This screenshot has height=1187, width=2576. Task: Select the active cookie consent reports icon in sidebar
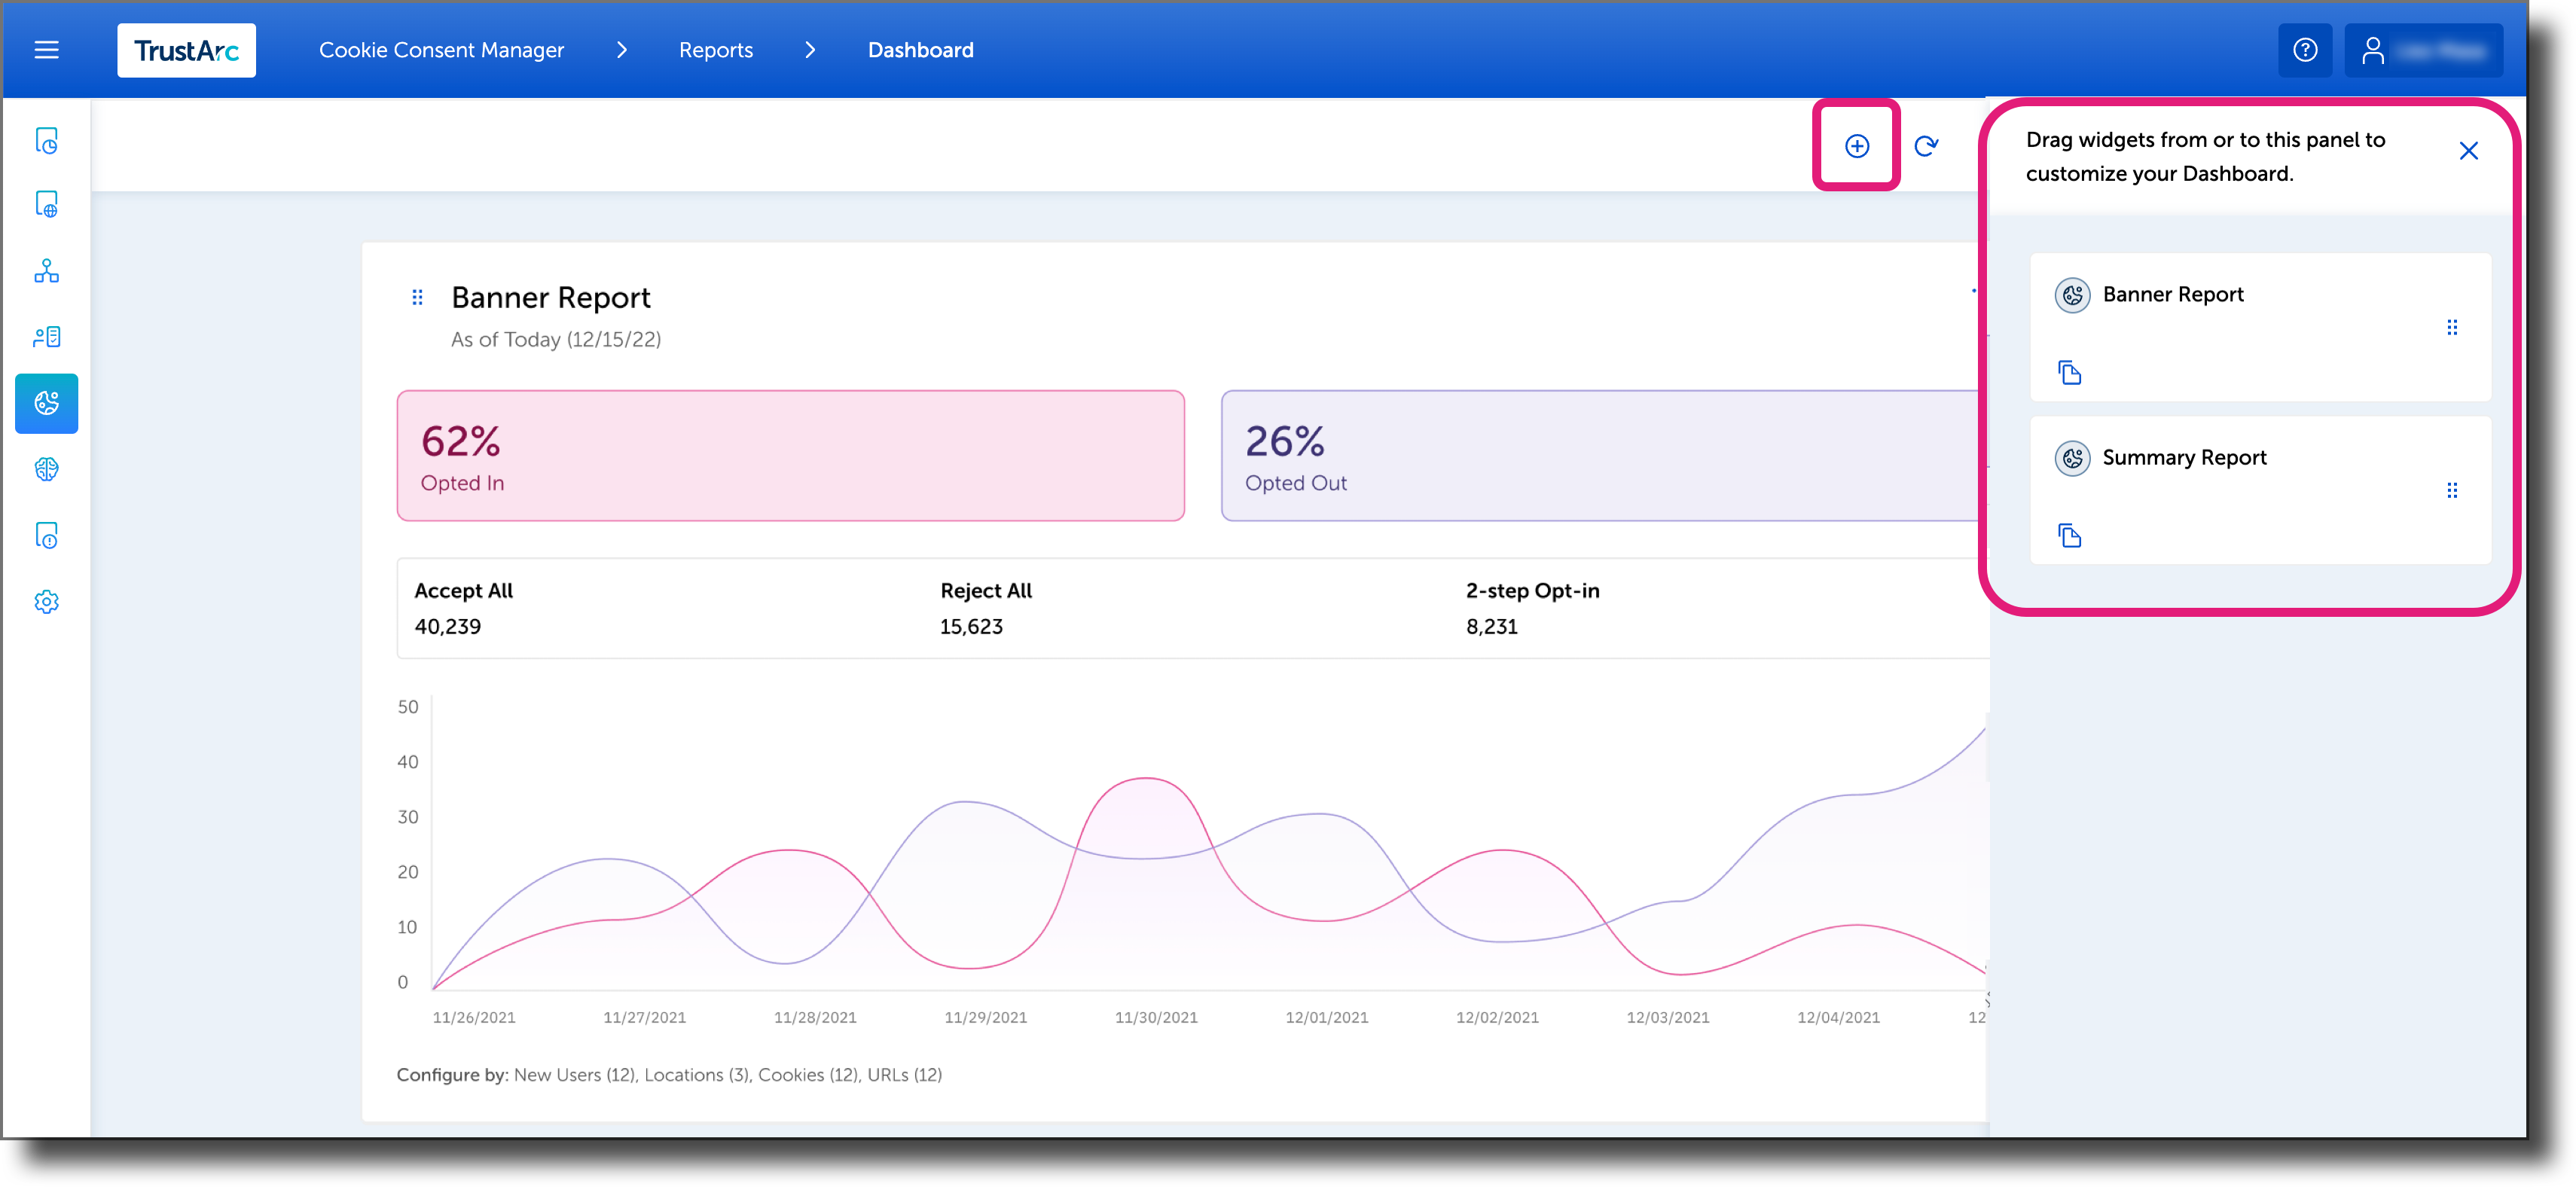pyautogui.click(x=46, y=403)
